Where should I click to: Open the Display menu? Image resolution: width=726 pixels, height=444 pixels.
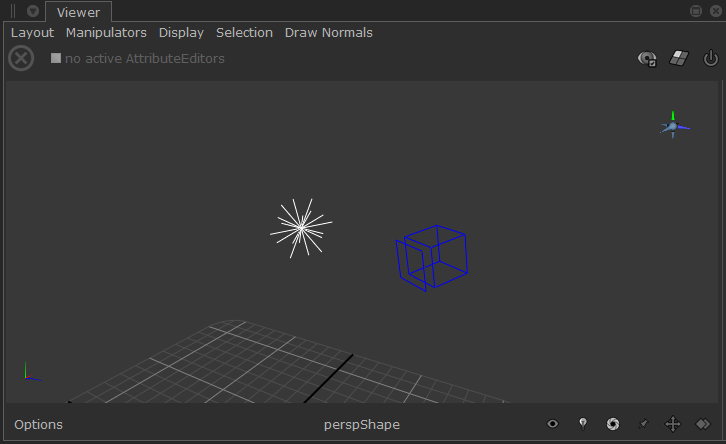coord(181,33)
